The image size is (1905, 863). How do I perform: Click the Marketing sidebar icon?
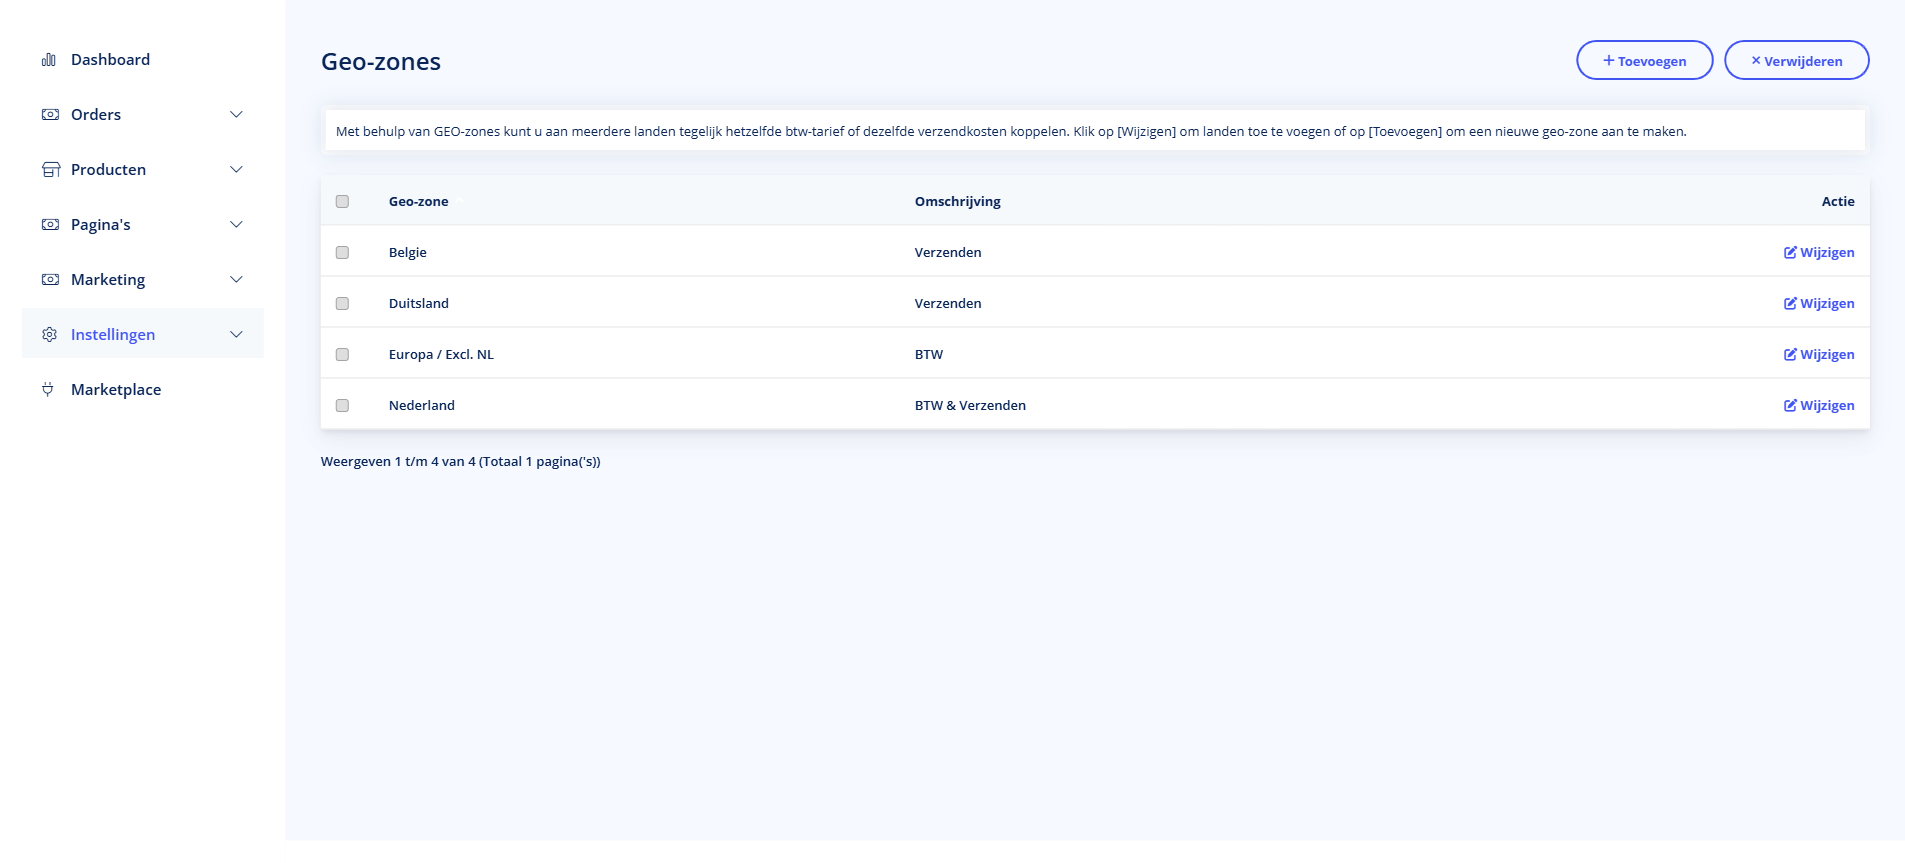pos(50,280)
